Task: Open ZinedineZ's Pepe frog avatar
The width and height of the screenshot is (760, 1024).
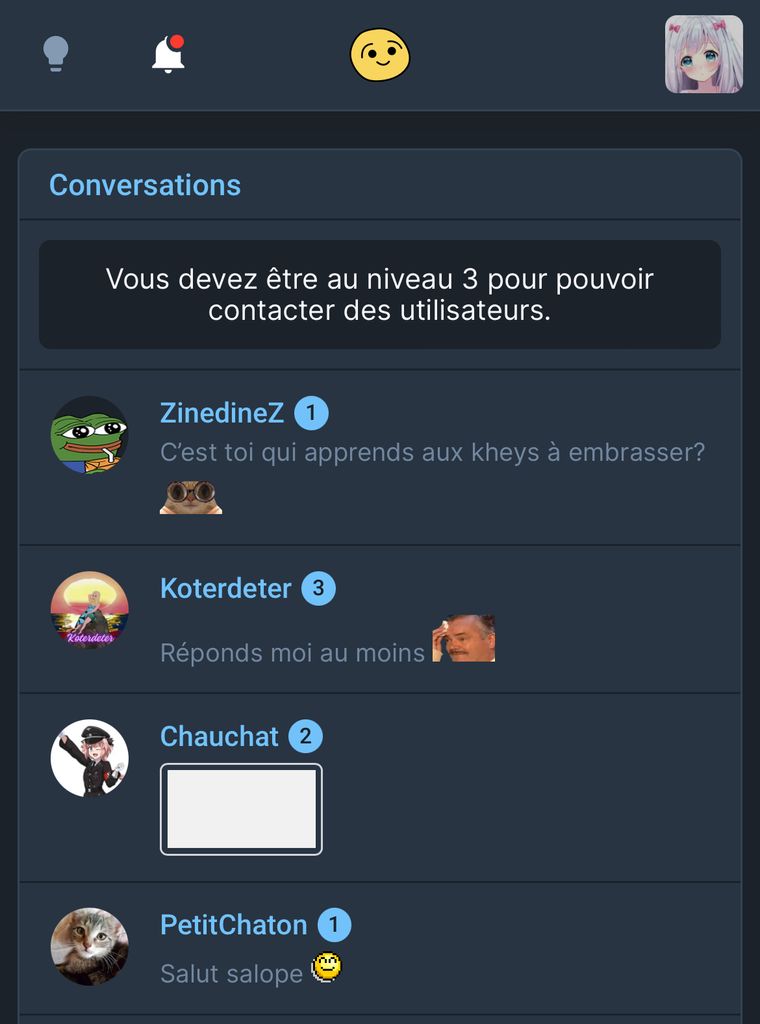Action: [90, 435]
